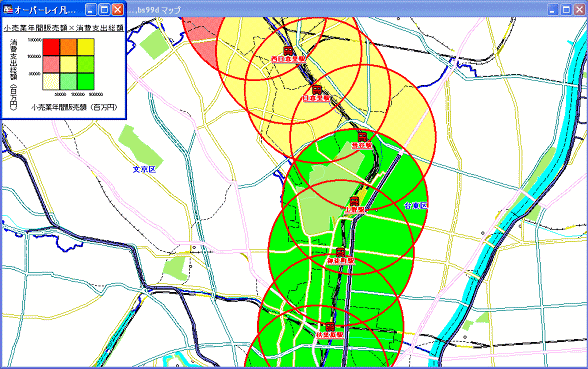The width and height of the screenshot is (588, 369).
Task: Pick the red swatch in legend grid
Action: (51, 48)
